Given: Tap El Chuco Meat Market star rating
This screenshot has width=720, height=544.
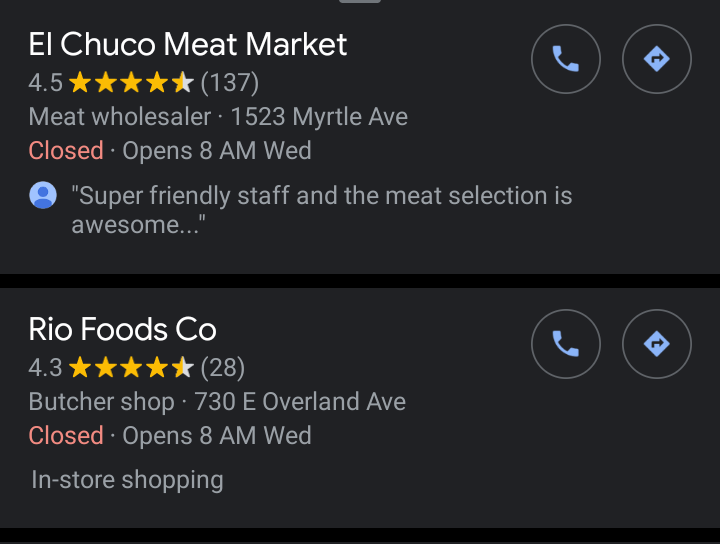Looking at the screenshot, I should [x=131, y=82].
